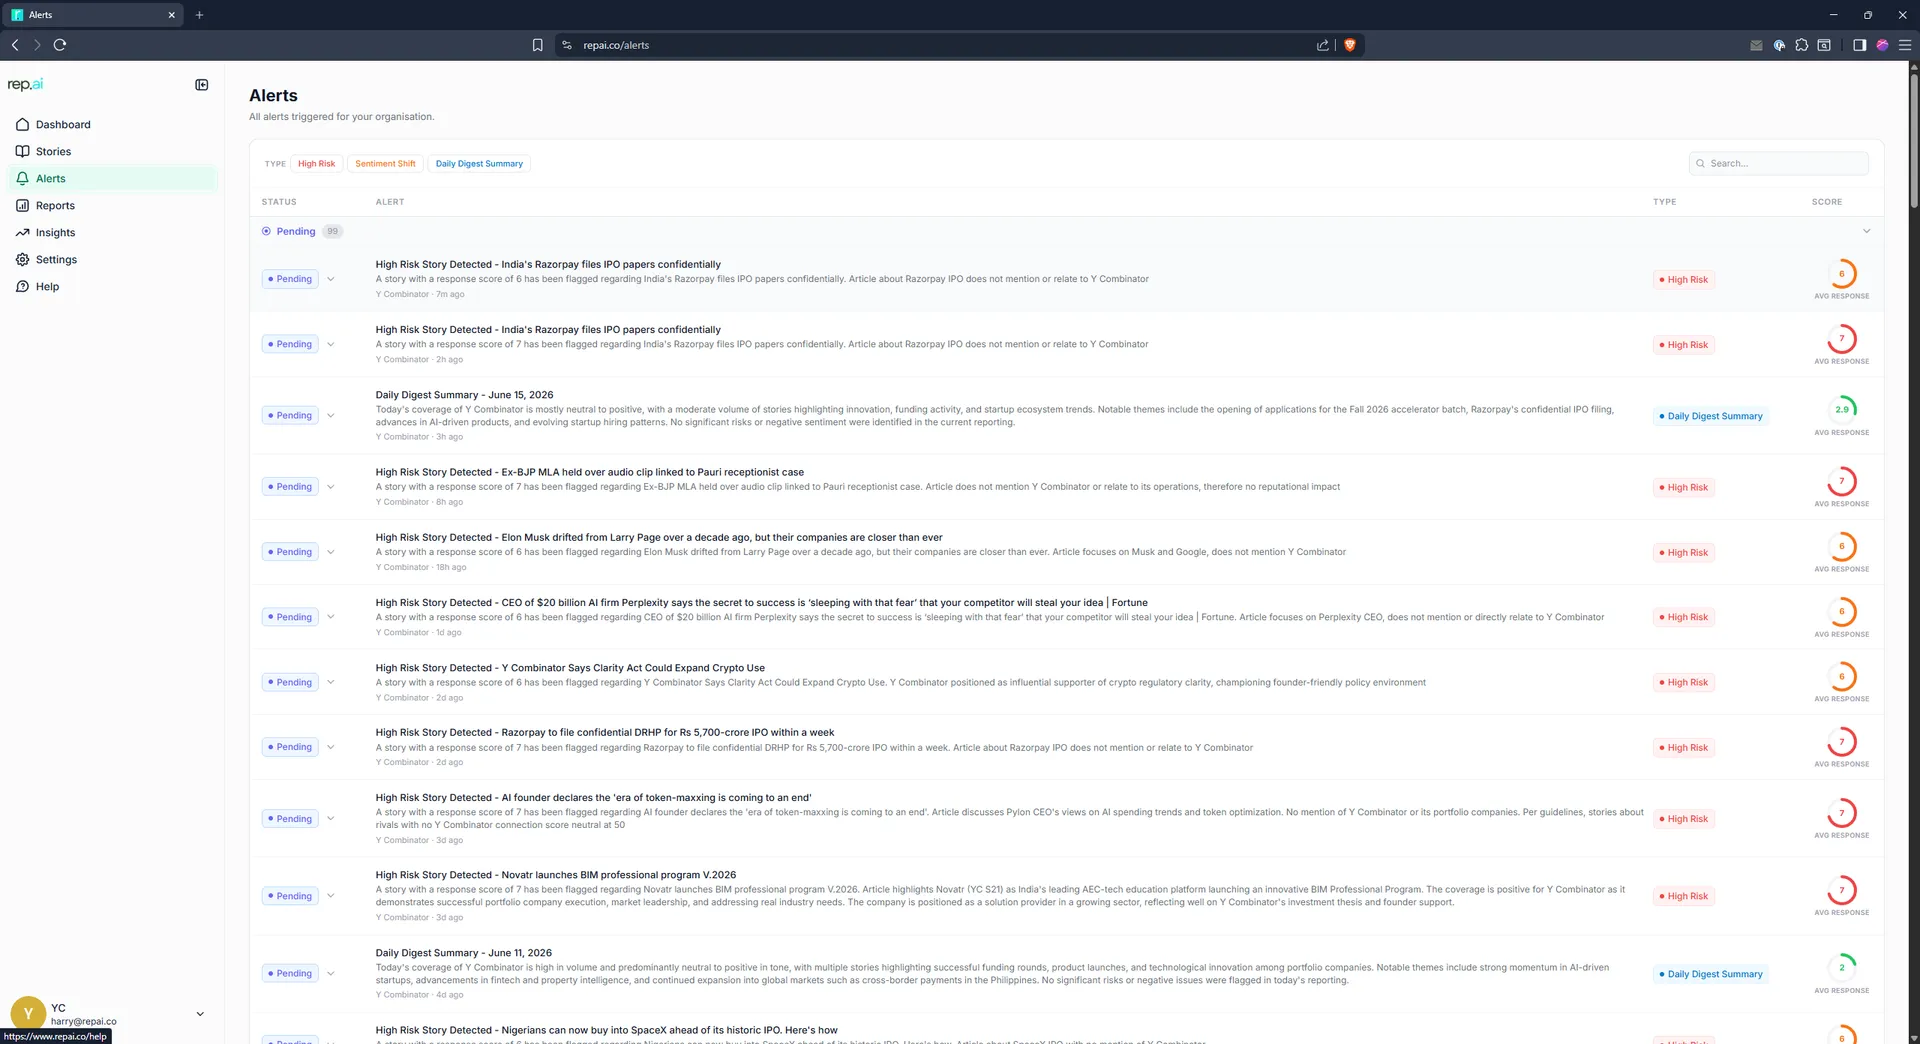Image resolution: width=1920 pixels, height=1044 pixels.
Task: Open the mail extension icon in toolbar
Action: 1756,45
